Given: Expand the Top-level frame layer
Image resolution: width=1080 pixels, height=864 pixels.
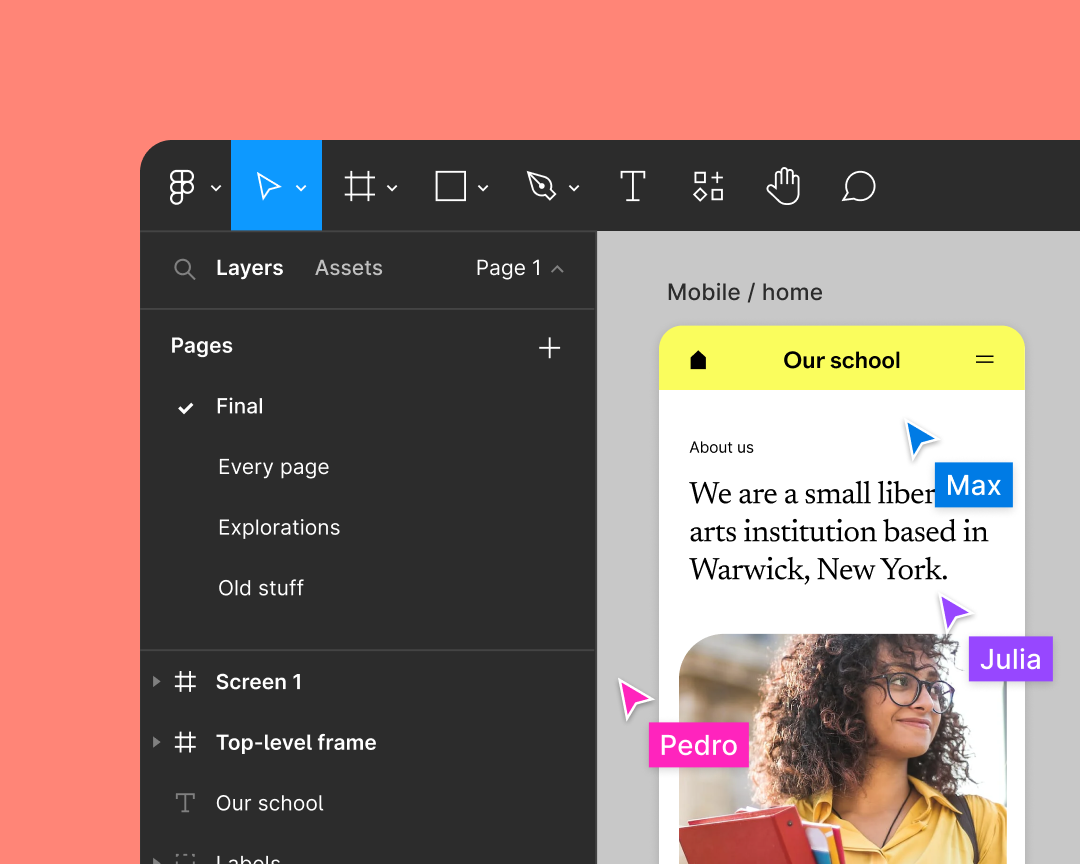Looking at the screenshot, I should tap(156, 743).
